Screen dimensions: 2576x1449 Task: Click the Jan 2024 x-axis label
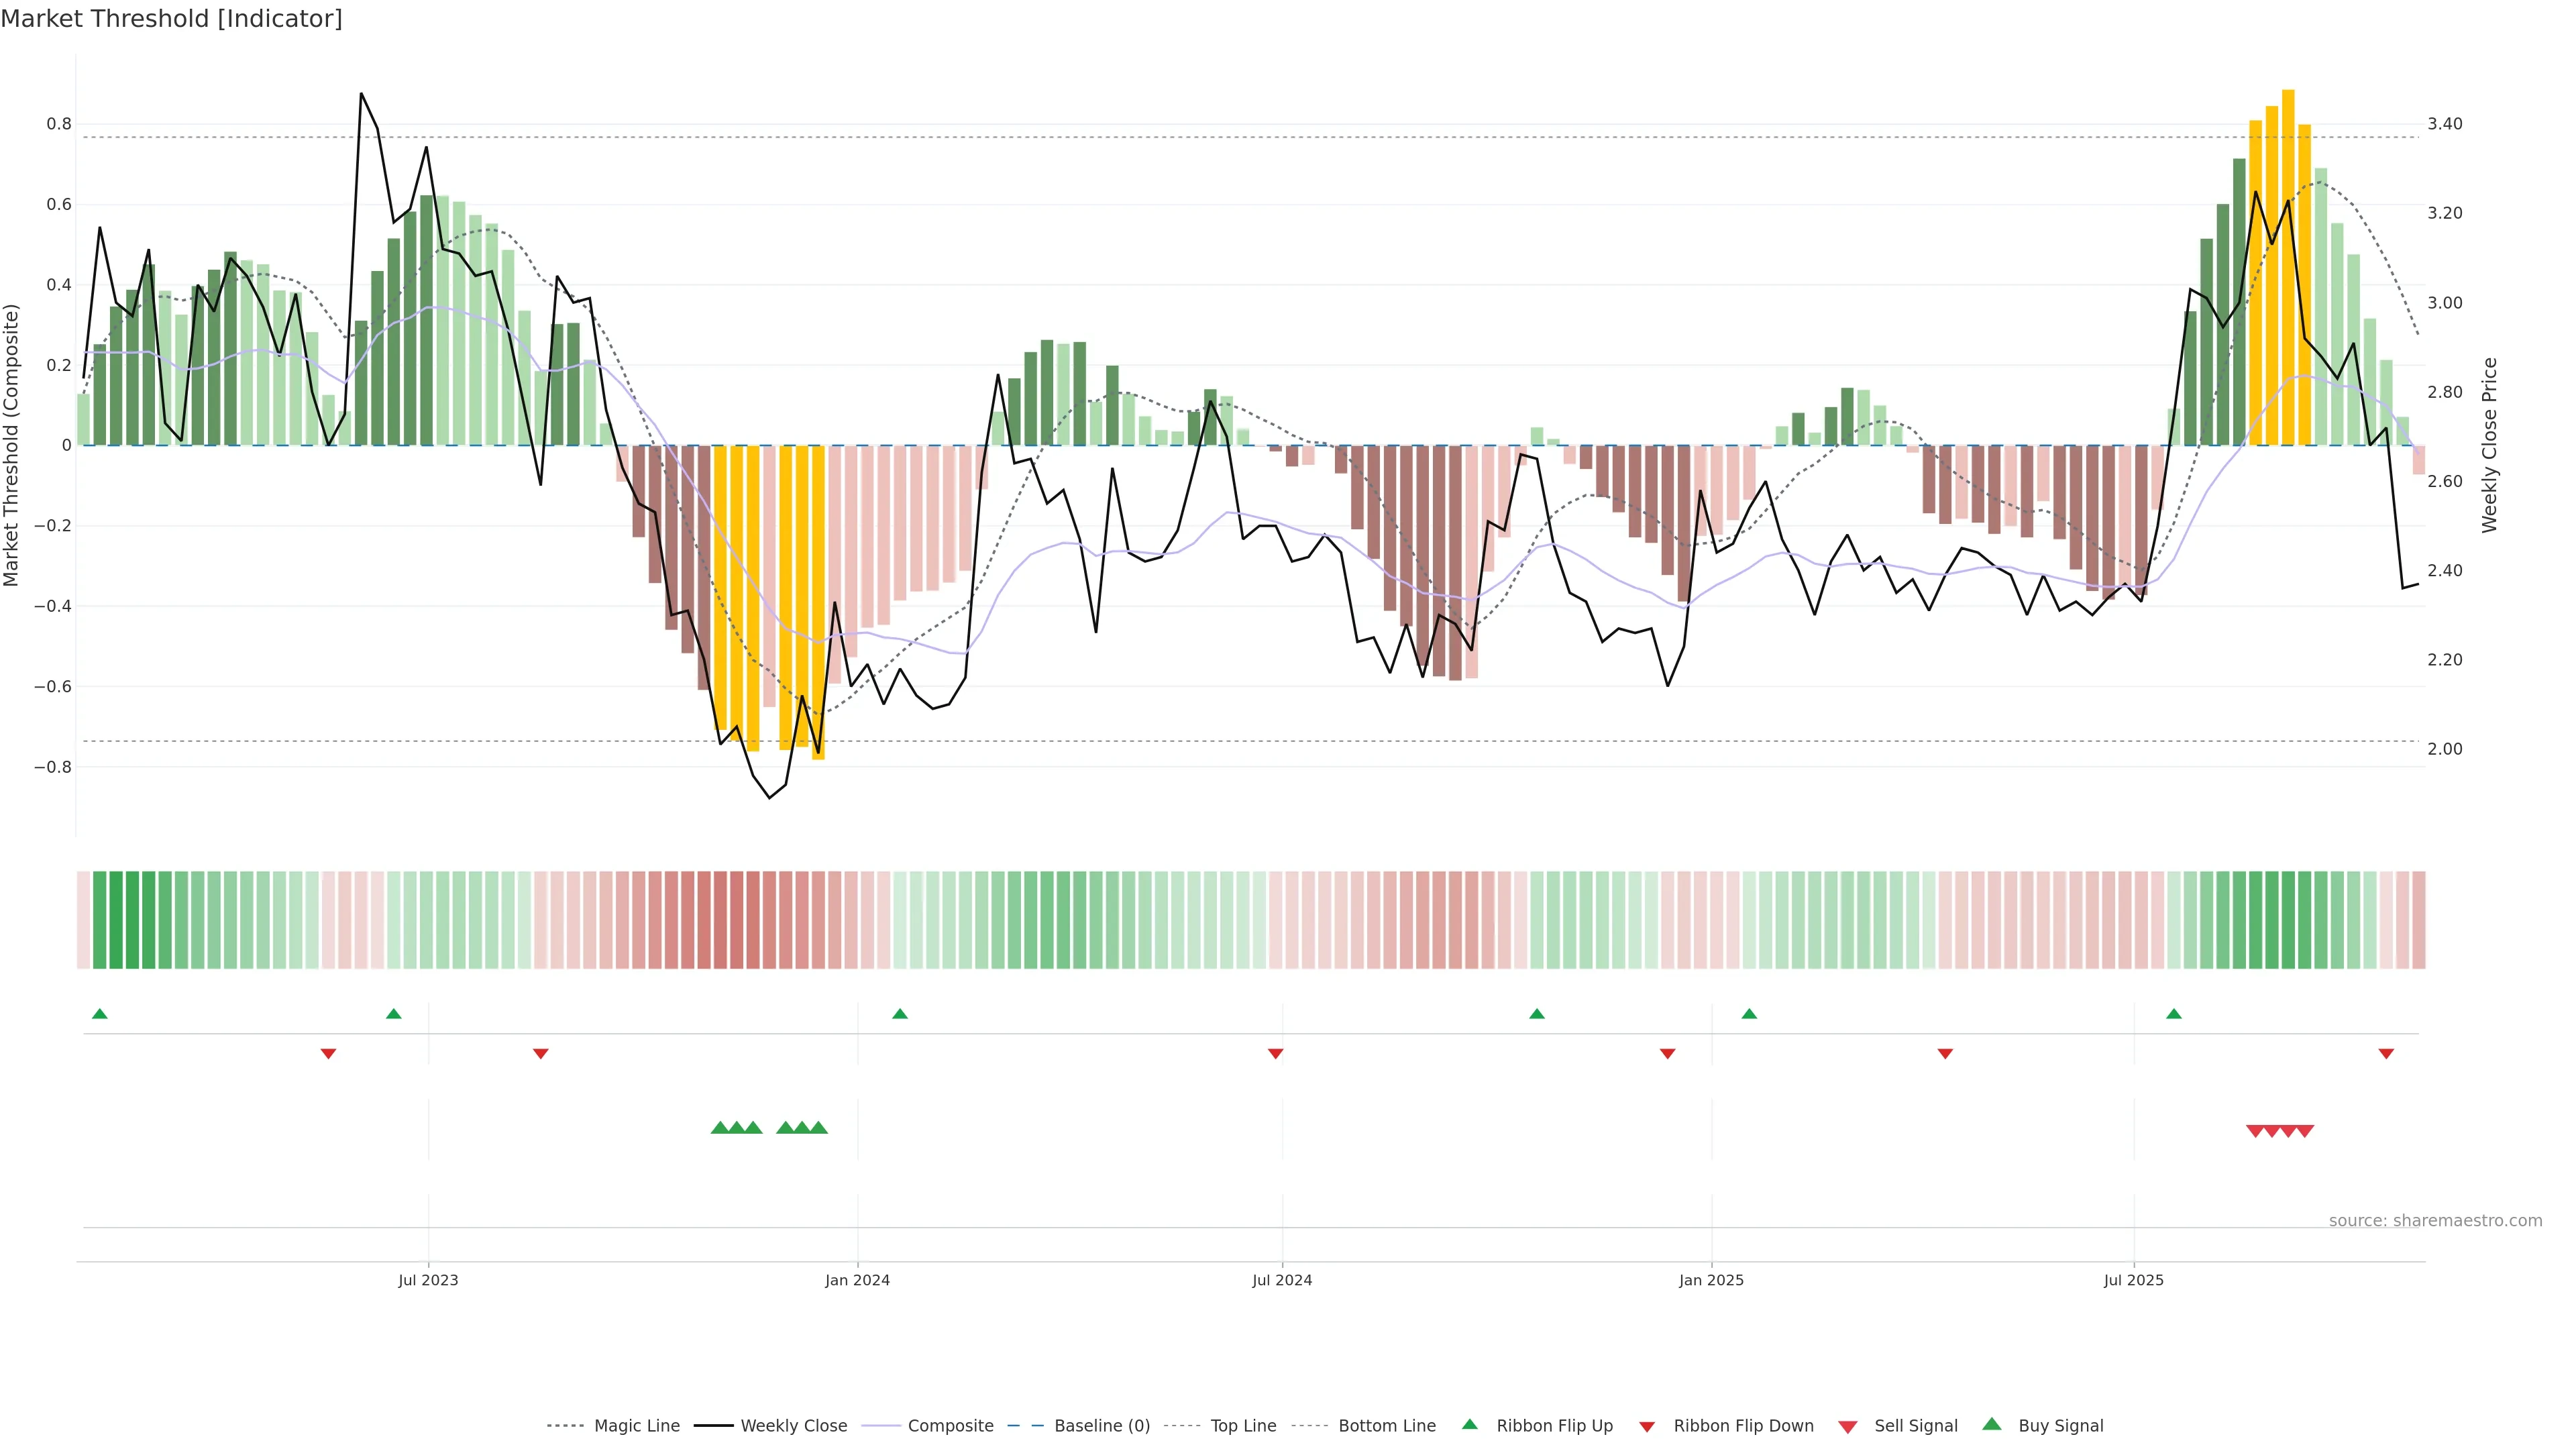857,1280
